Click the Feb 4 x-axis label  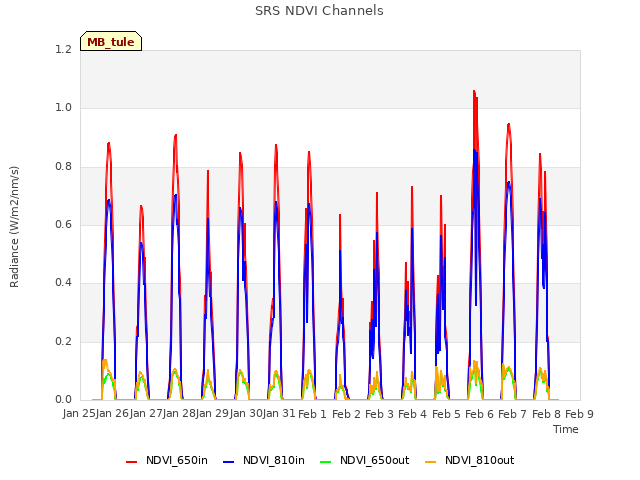tap(412, 414)
